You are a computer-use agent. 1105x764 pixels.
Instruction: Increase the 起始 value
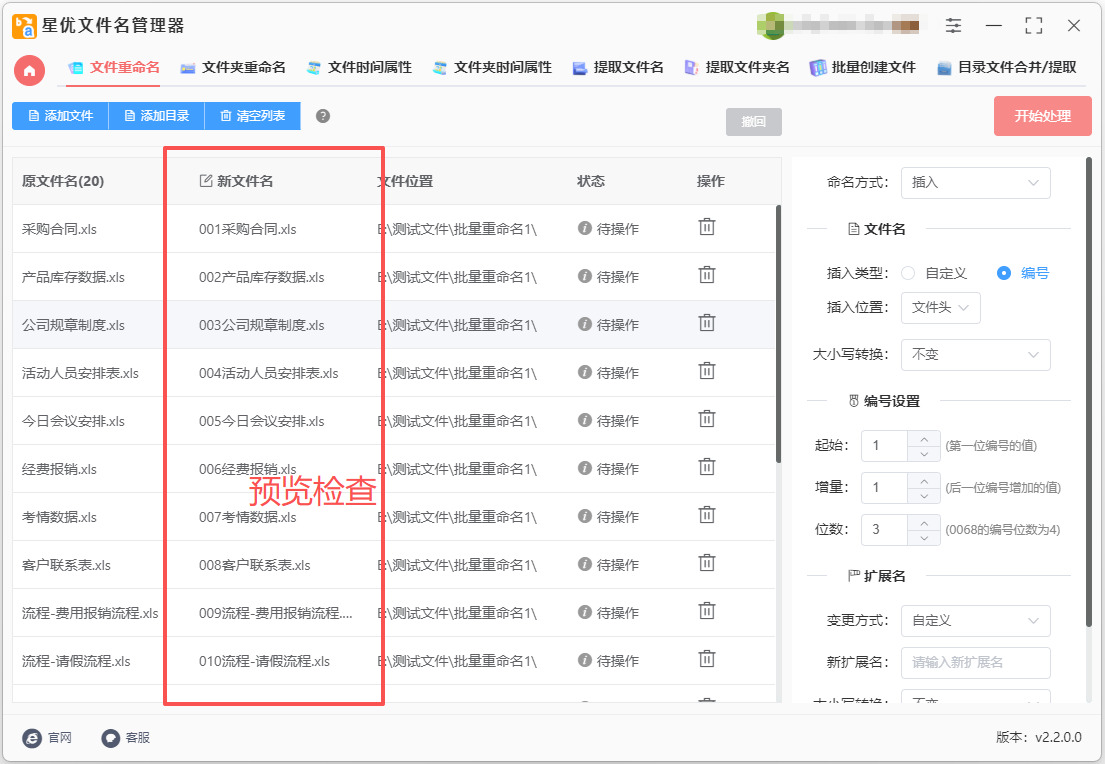(924, 438)
